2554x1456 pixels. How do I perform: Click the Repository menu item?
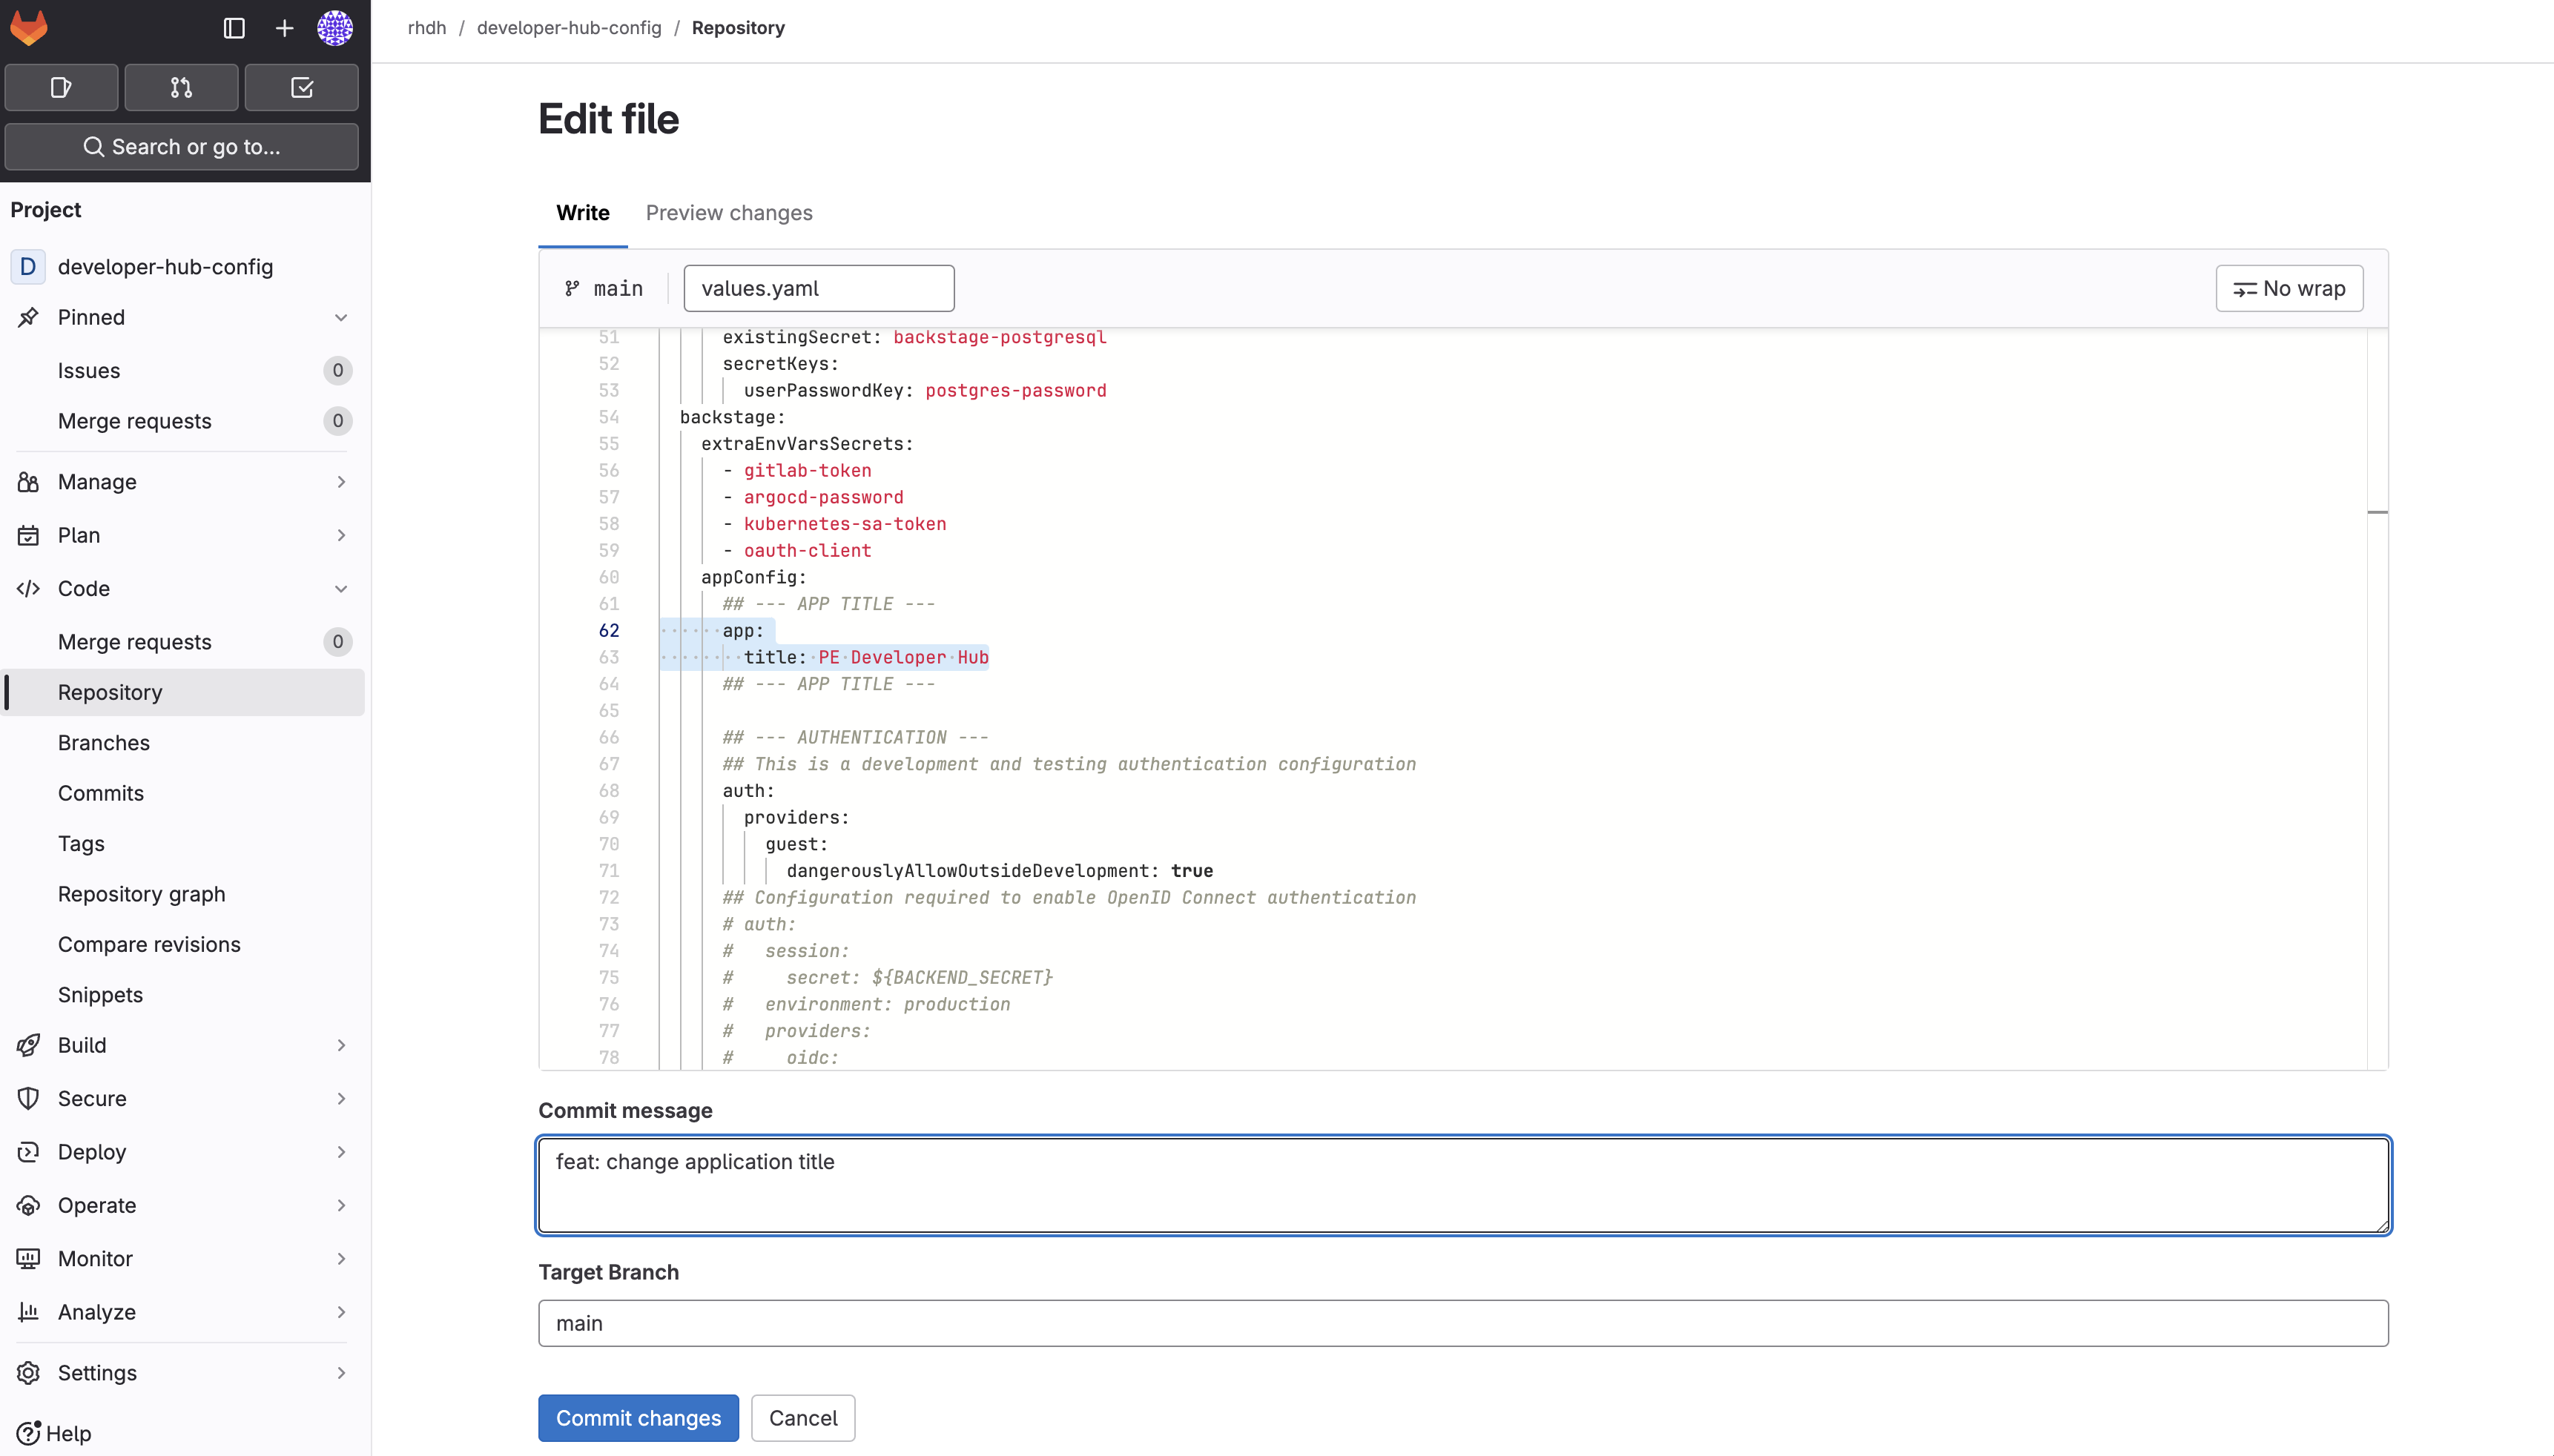coord(110,691)
